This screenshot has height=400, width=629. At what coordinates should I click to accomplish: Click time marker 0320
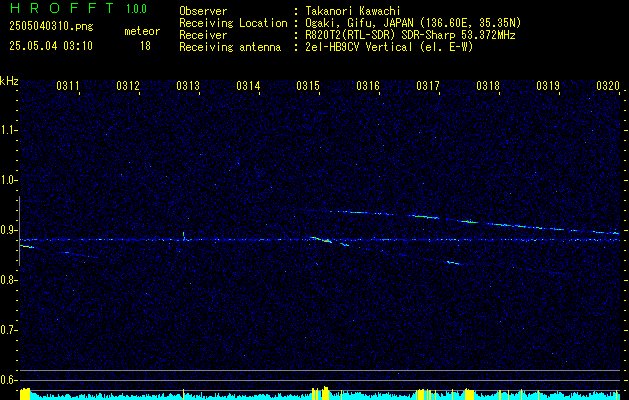608,85
